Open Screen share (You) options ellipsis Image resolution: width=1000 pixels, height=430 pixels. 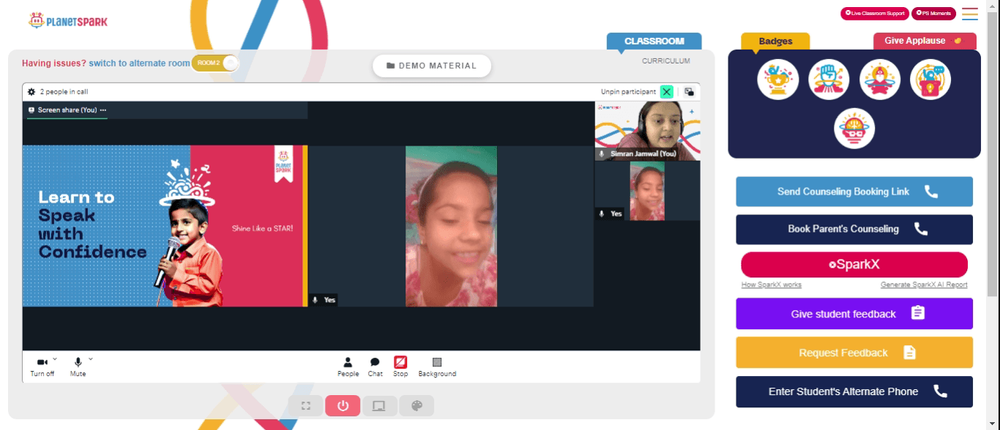(103, 110)
